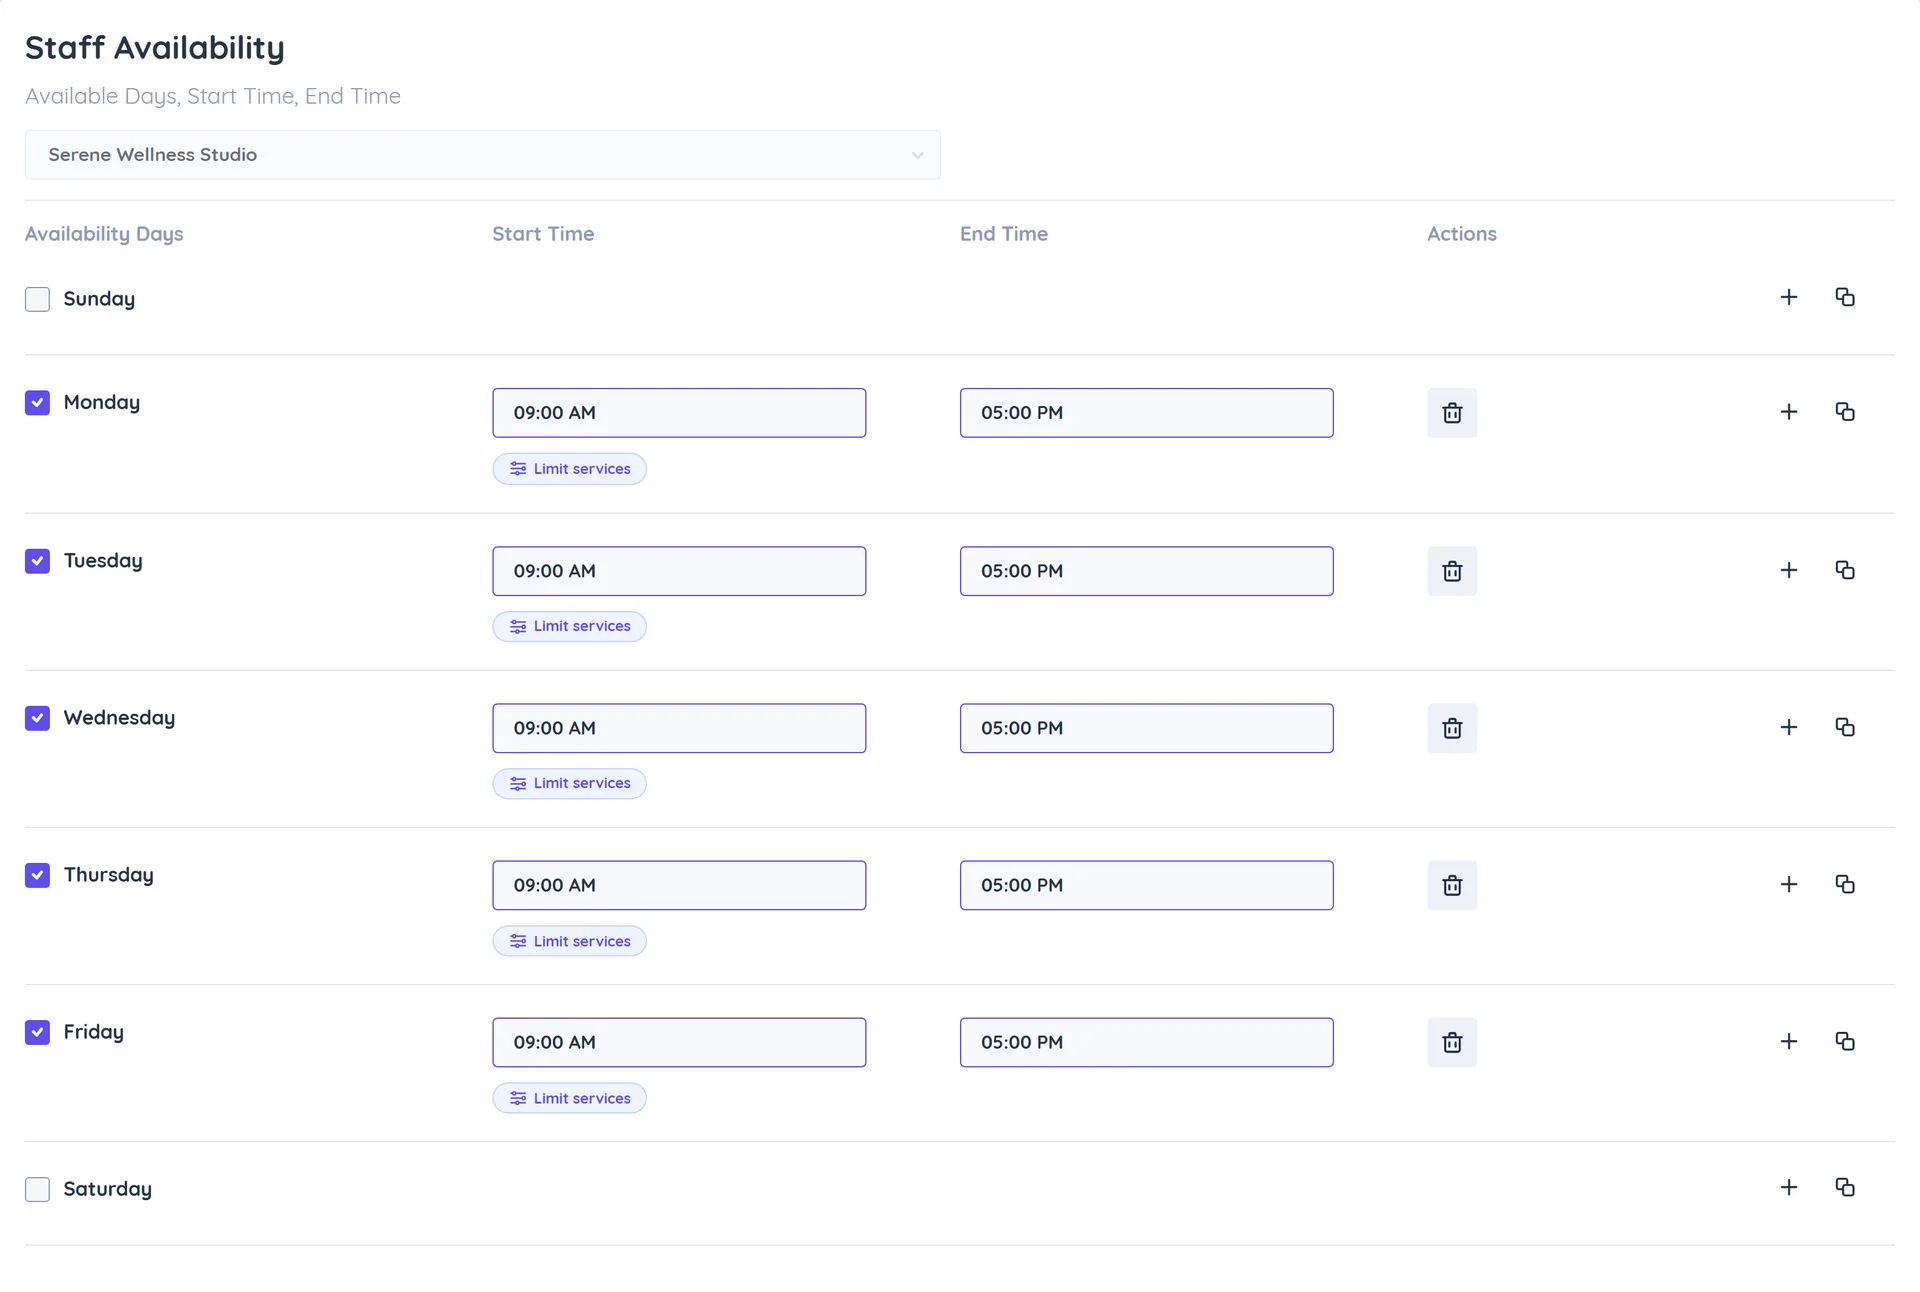Screen dimensions: 1920x1292
Task: Open Tuesday's start time field
Action: pyautogui.click(x=679, y=571)
